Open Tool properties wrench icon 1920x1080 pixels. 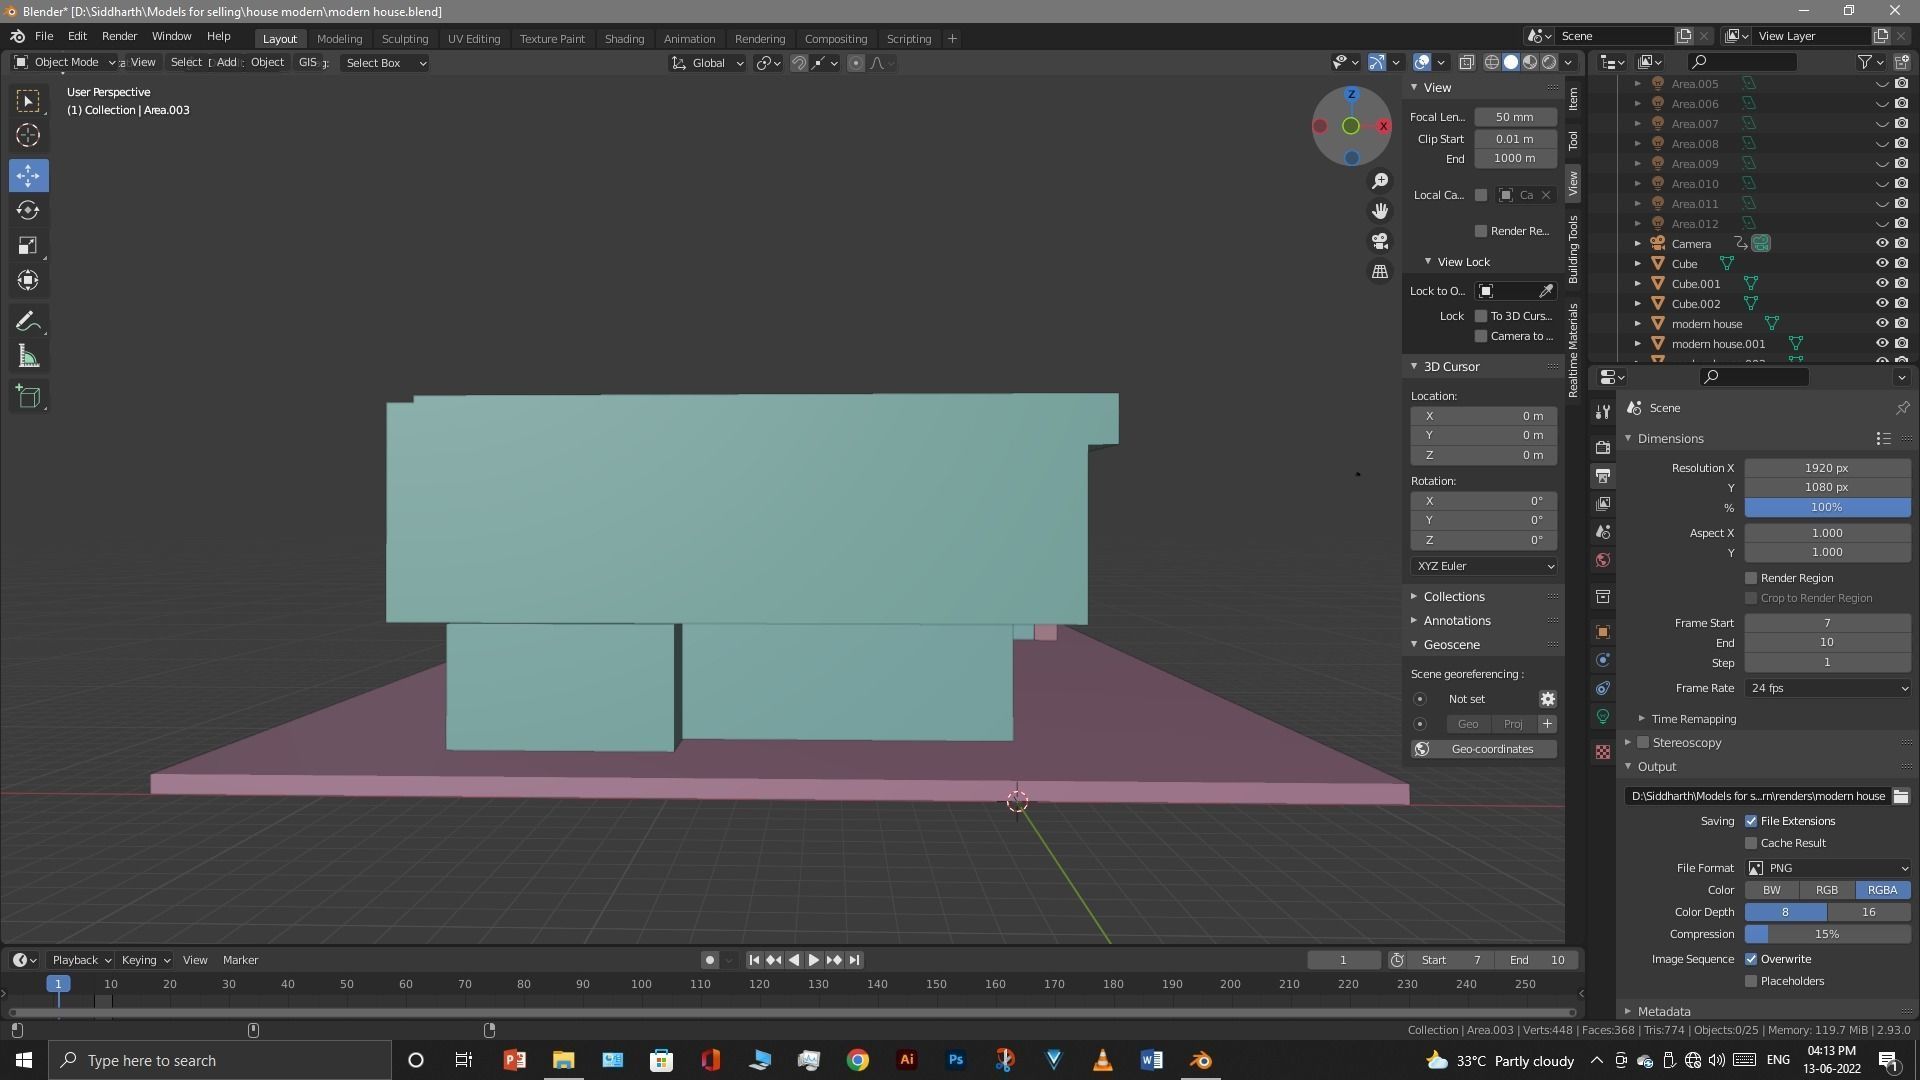coord(1603,411)
